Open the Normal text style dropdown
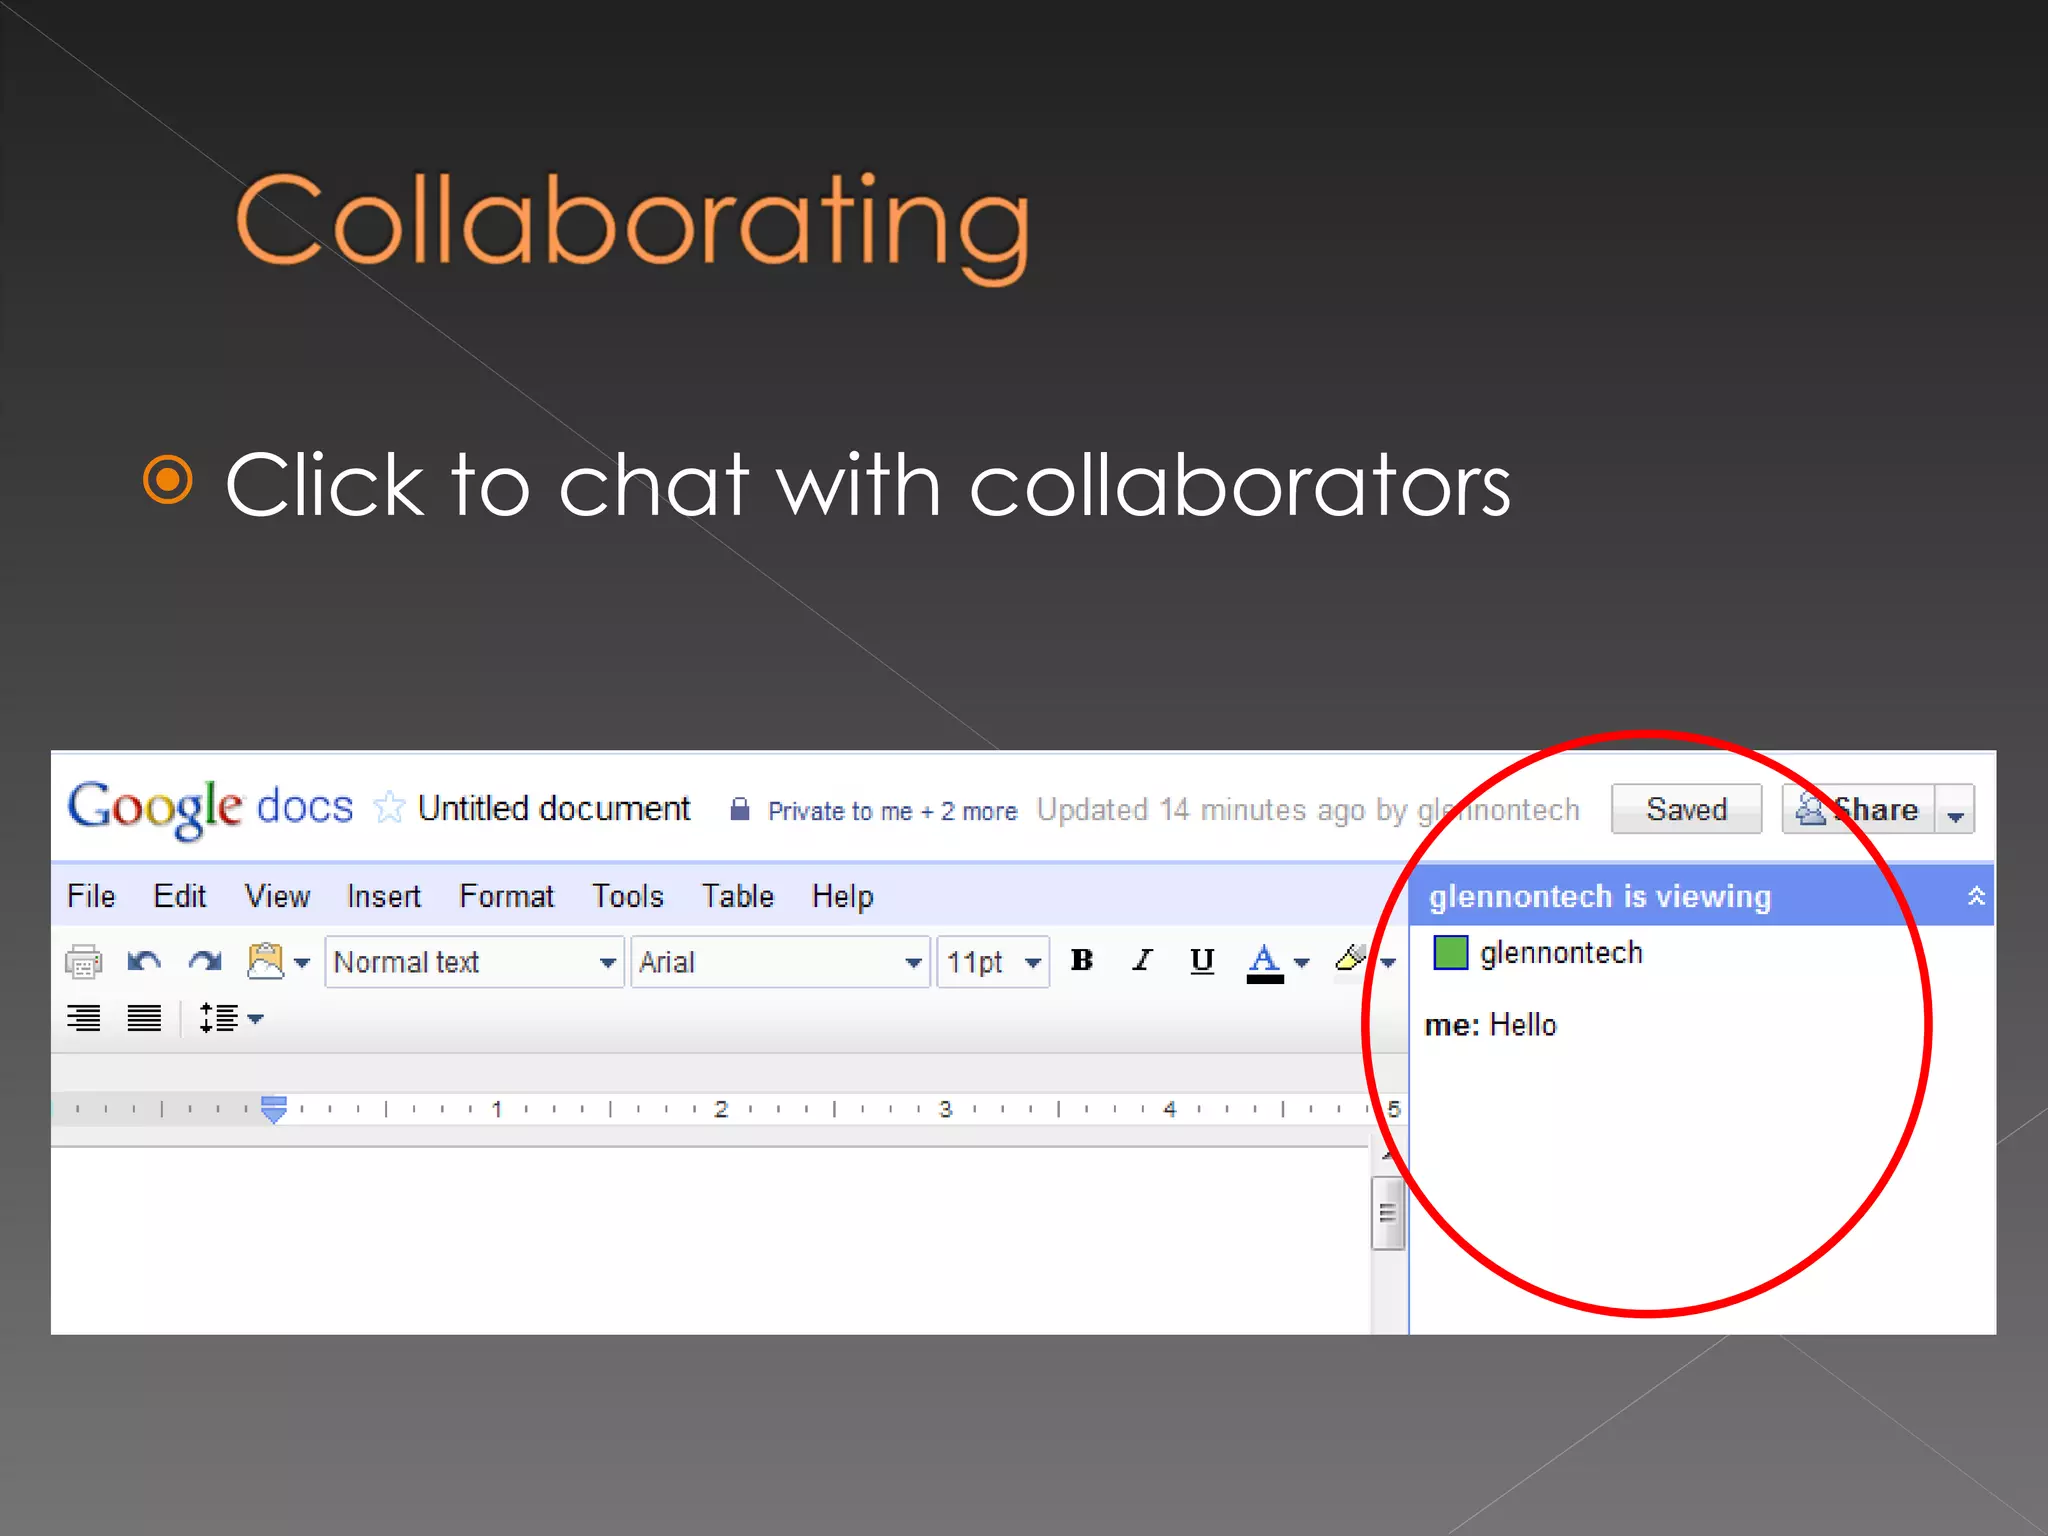This screenshot has width=2048, height=1536. point(474,962)
